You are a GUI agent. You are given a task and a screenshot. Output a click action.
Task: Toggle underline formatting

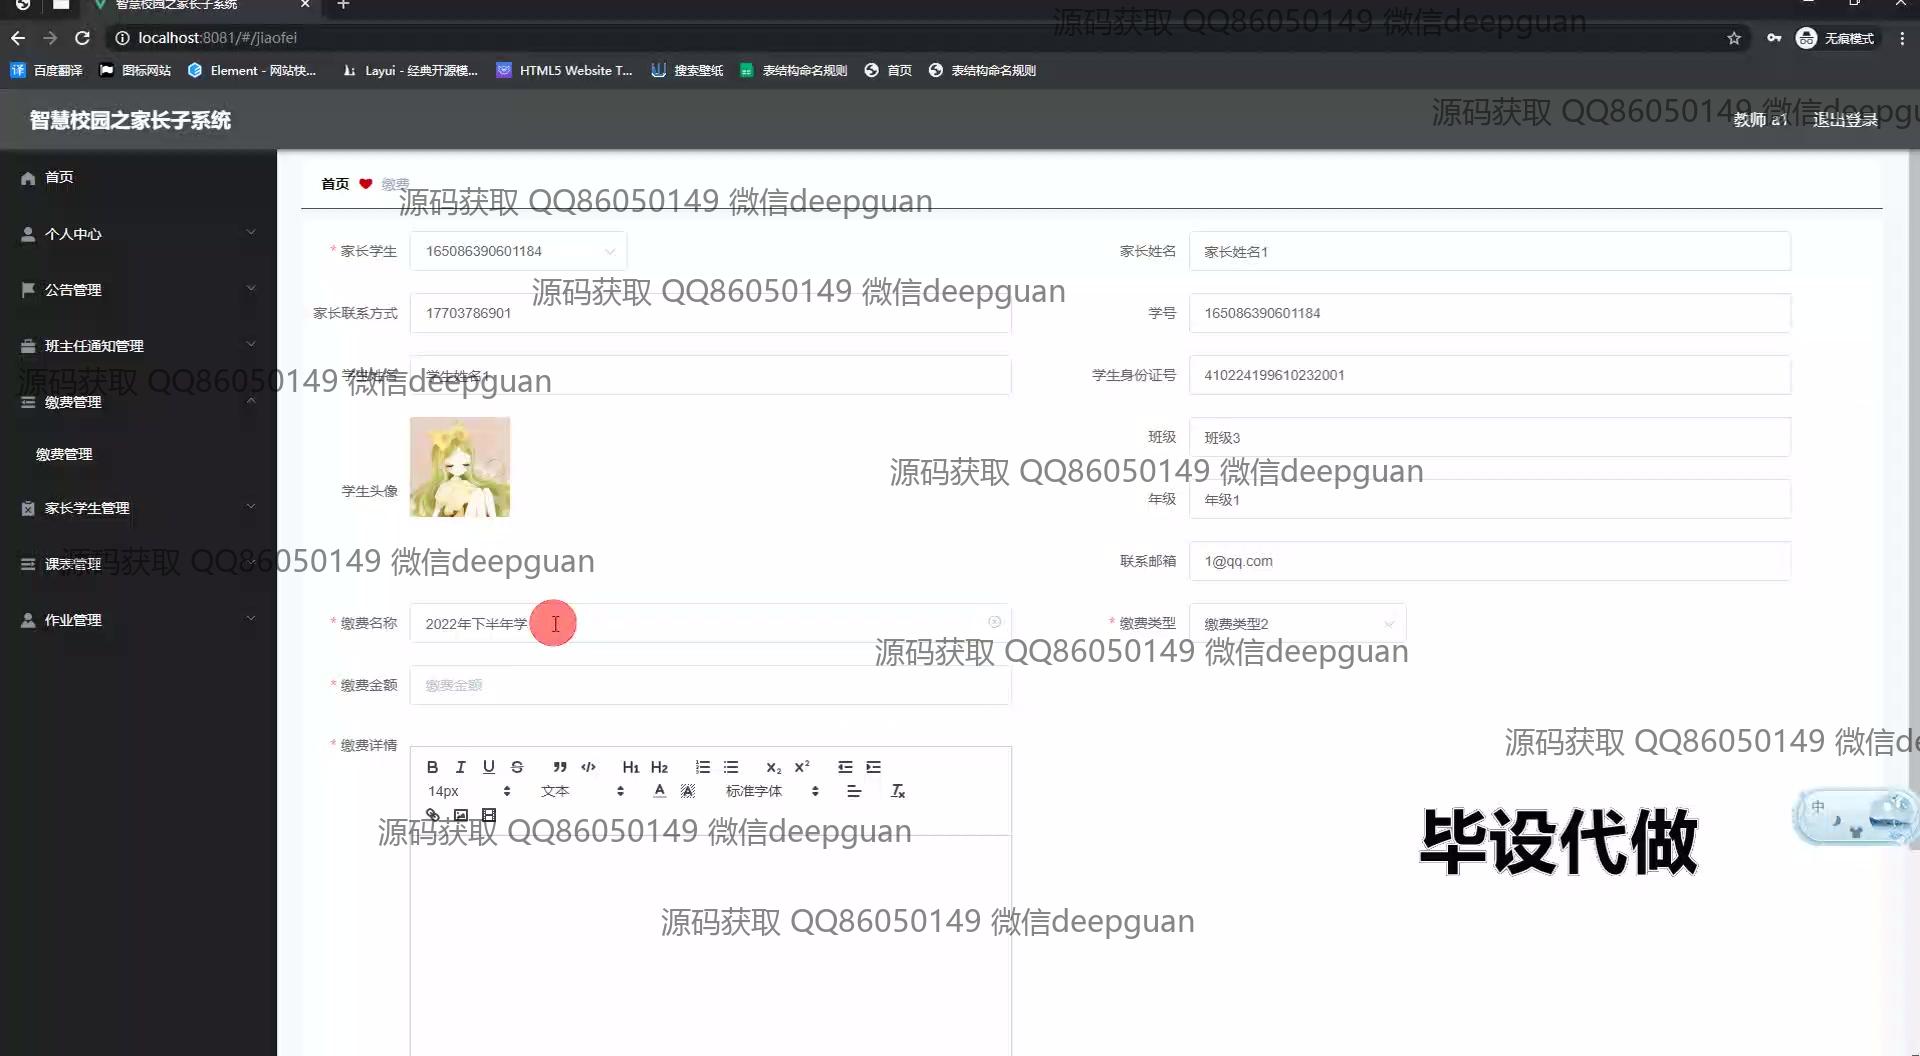point(489,767)
